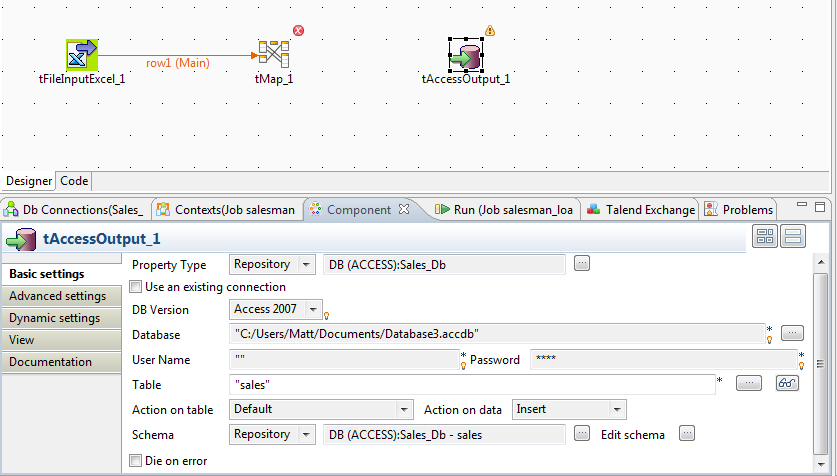This screenshot has height=476, width=837.
Task: Click the Database path input field
Action: coord(497,334)
